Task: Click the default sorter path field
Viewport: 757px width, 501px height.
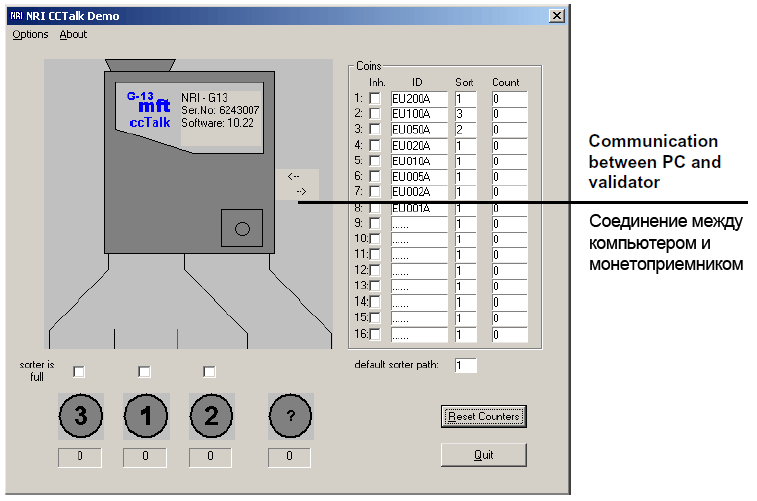Action: (x=465, y=365)
